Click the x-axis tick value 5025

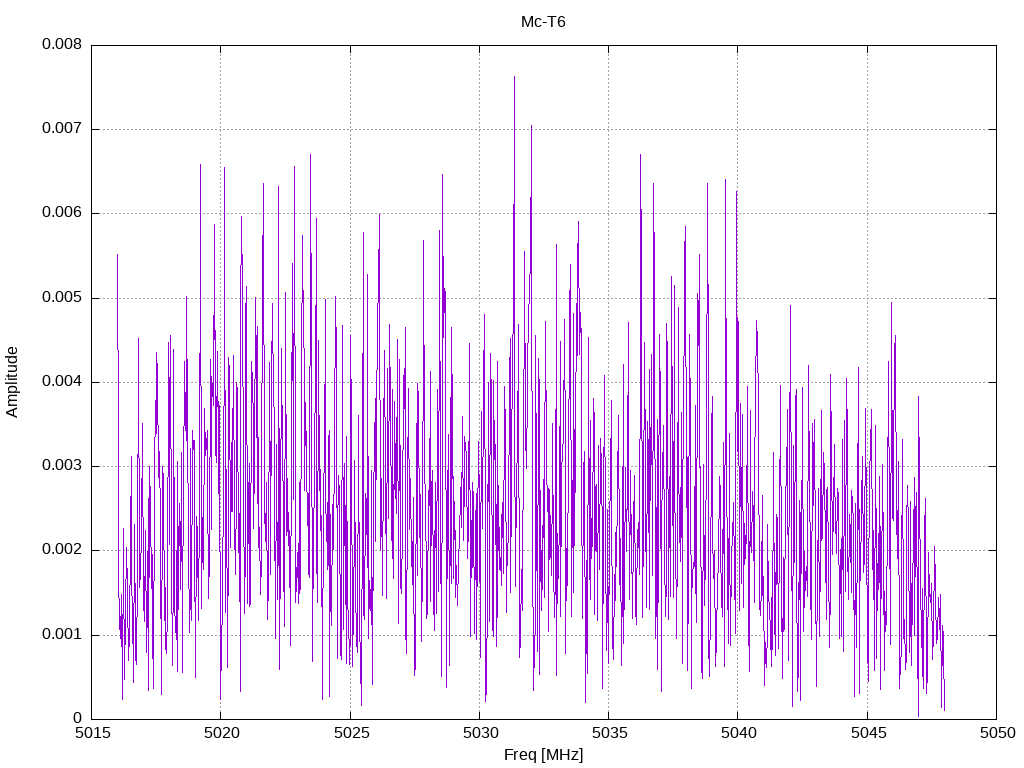pyautogui.click(x=351, y=733)
